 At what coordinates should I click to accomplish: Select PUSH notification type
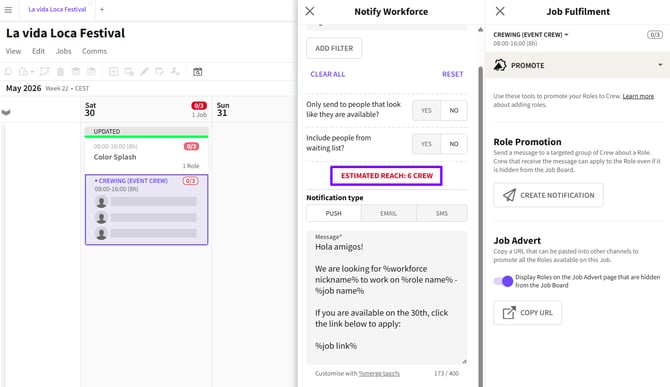(x=334, y=213)
